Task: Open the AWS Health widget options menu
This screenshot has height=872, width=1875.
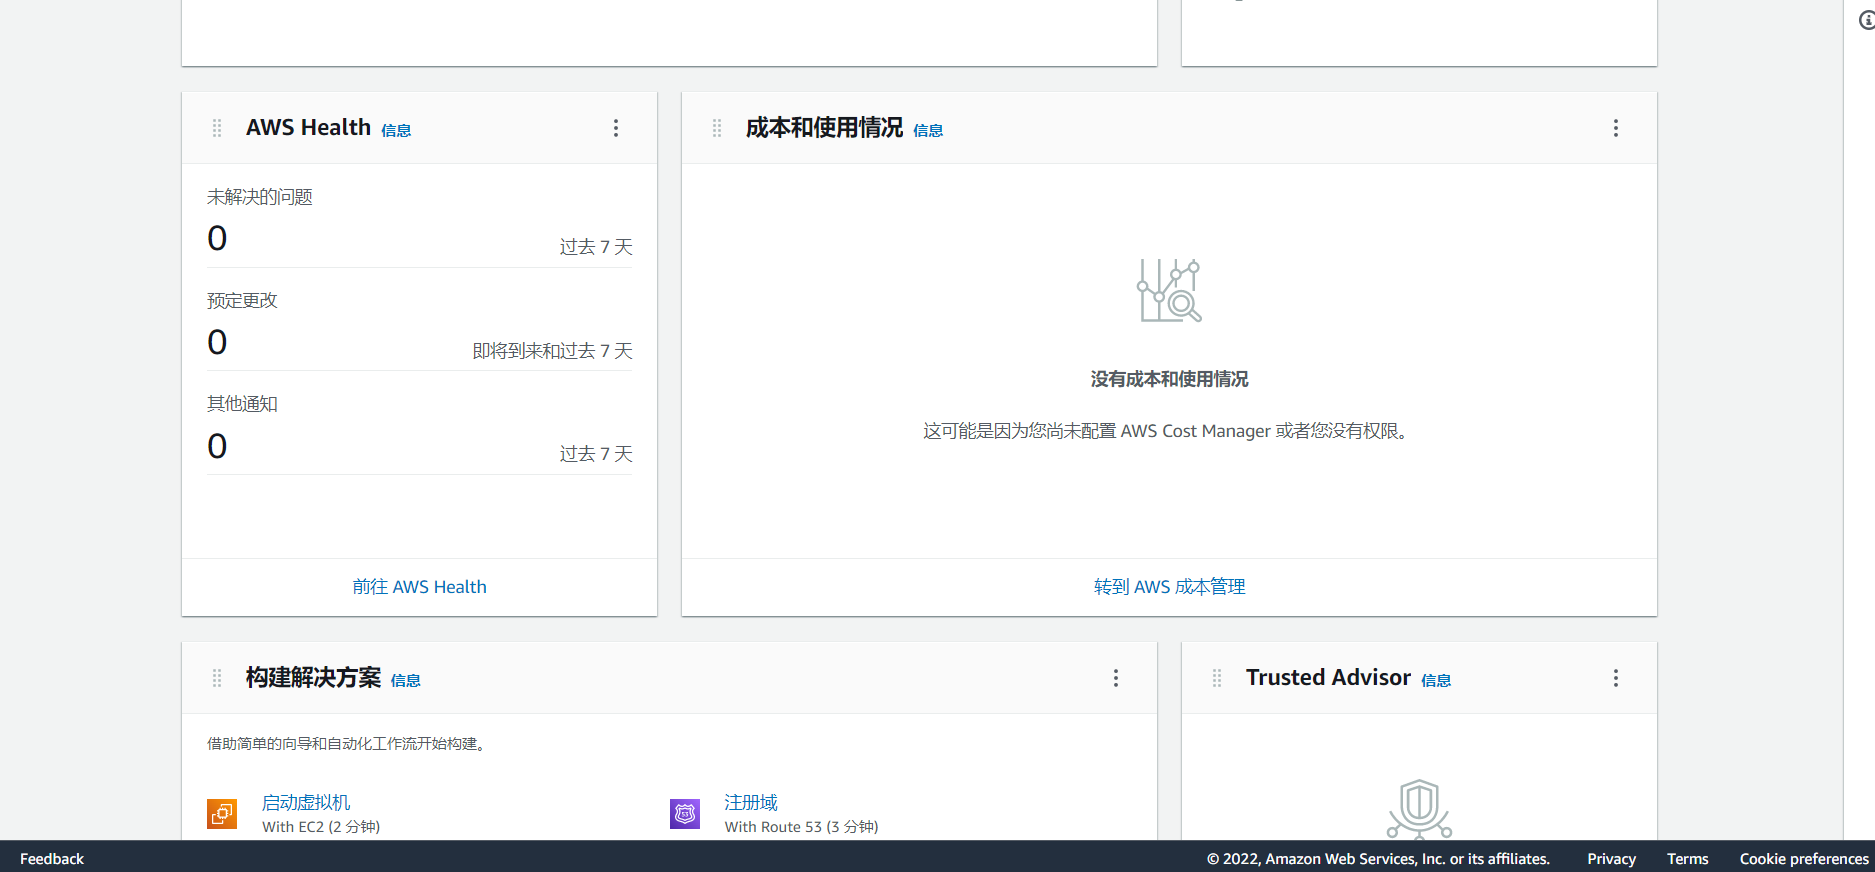Action: tap(616, 128)
